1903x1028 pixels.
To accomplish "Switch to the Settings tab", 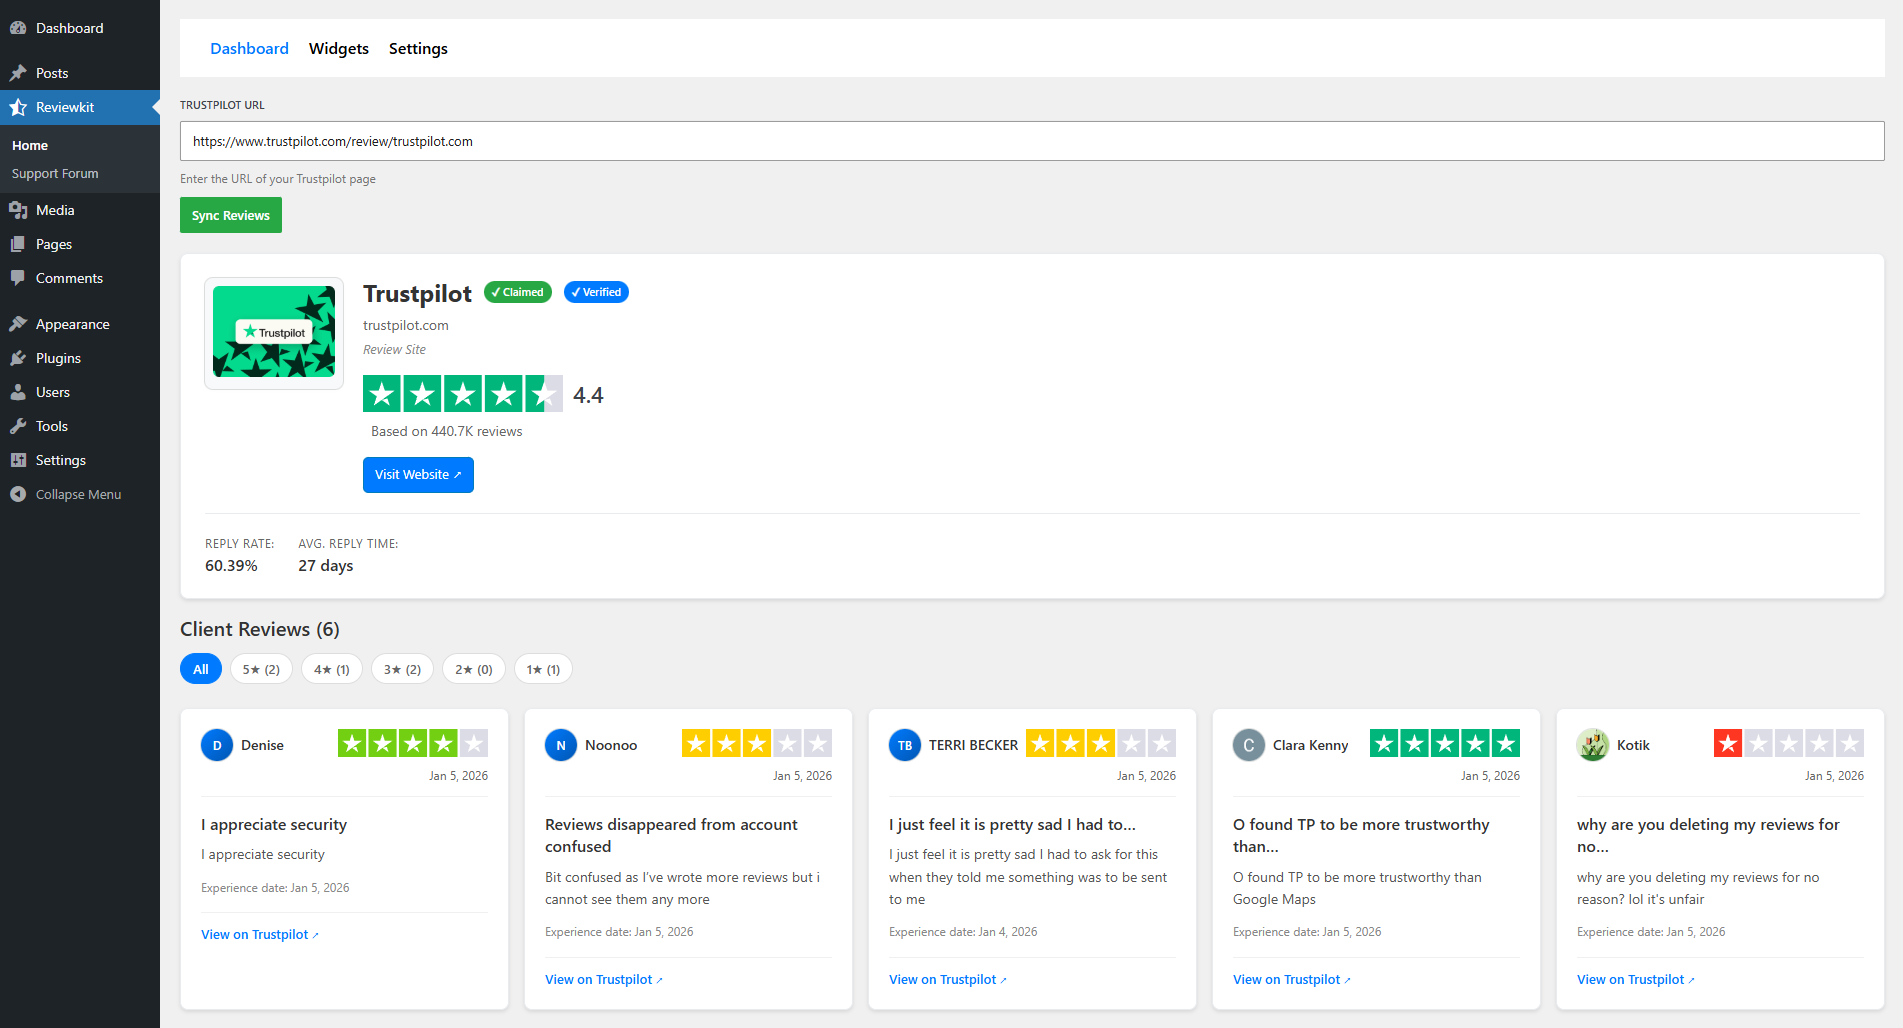I will (x=418, y=48).
